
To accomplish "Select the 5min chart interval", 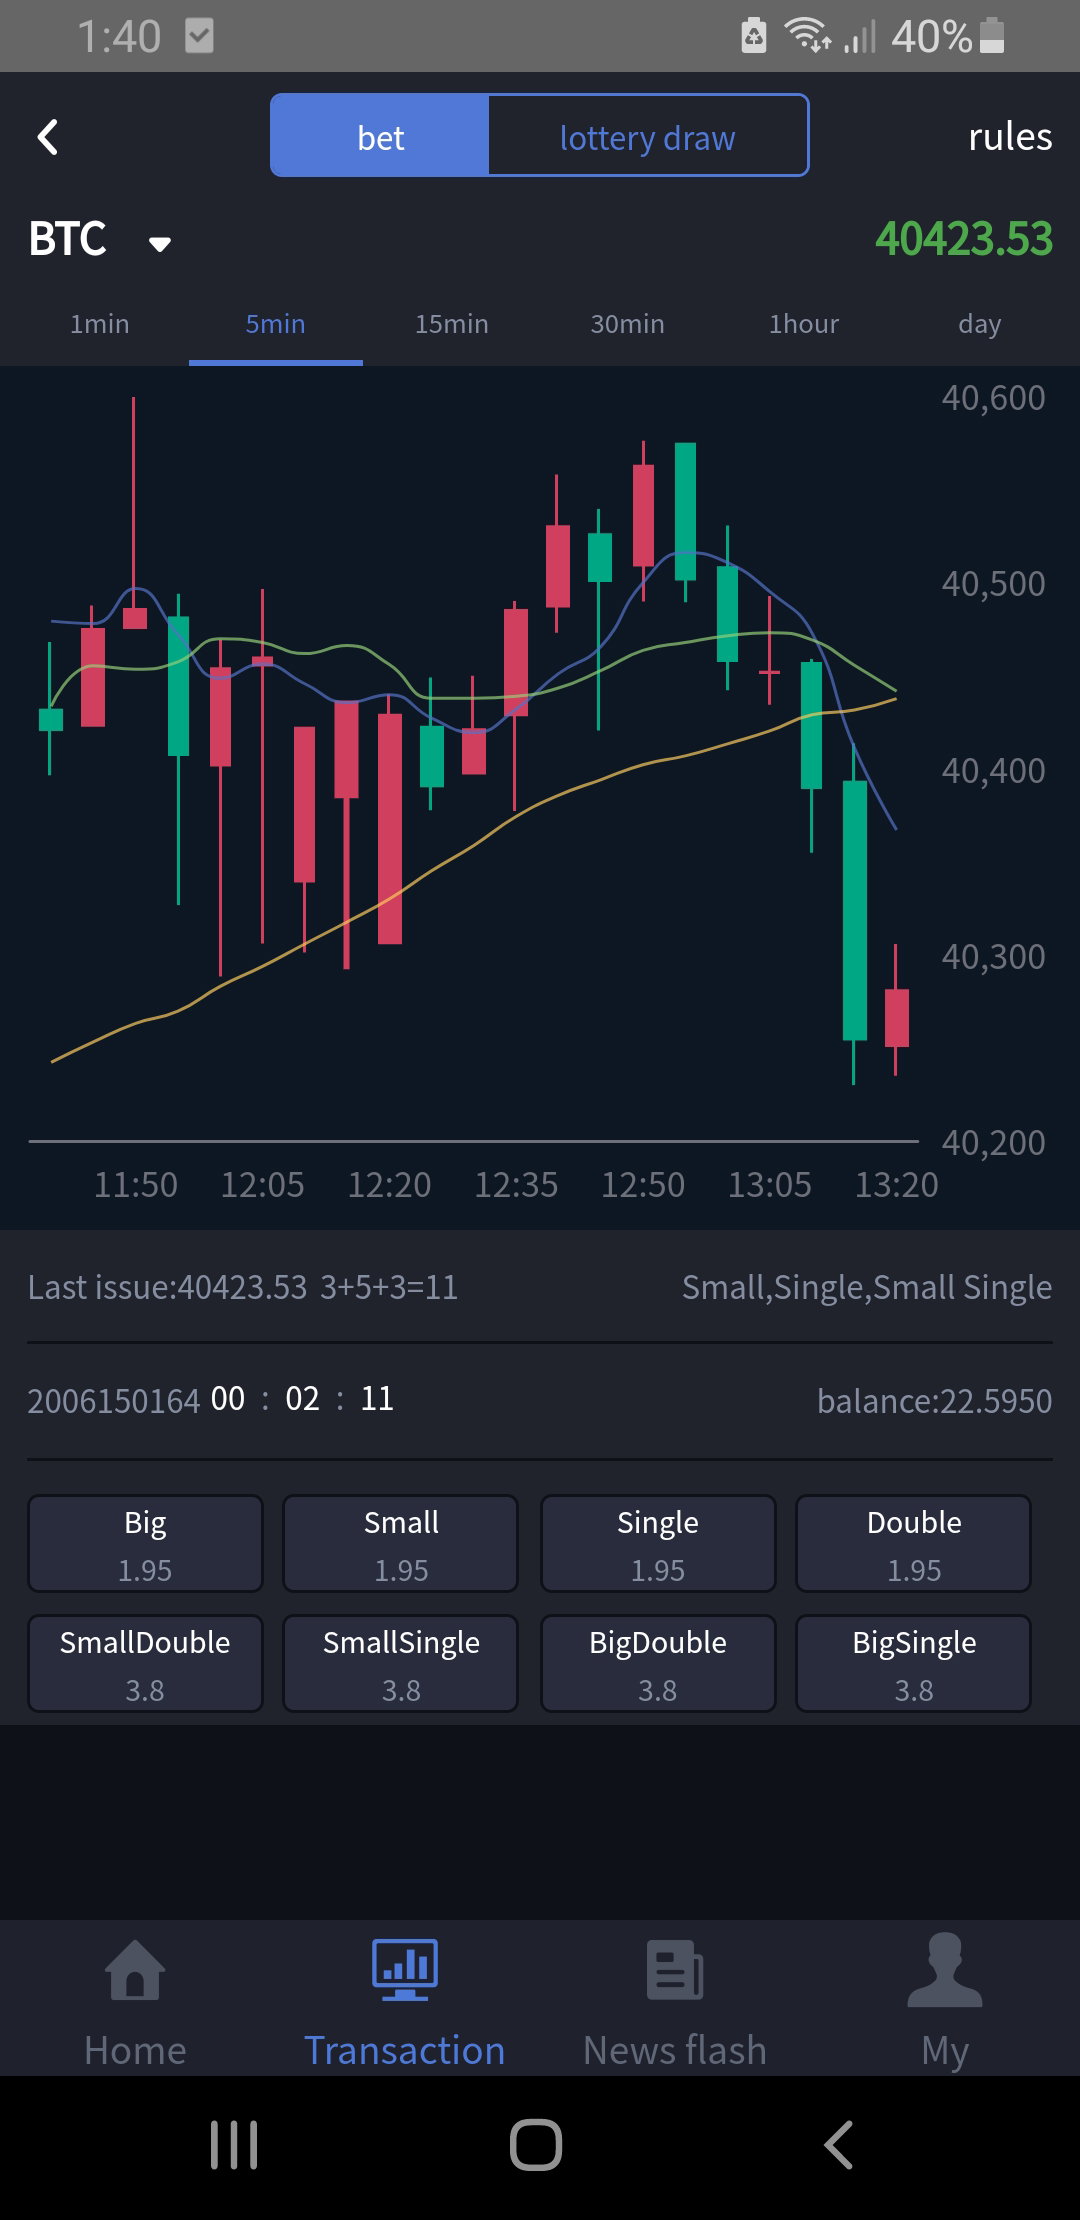I will 275,324.
